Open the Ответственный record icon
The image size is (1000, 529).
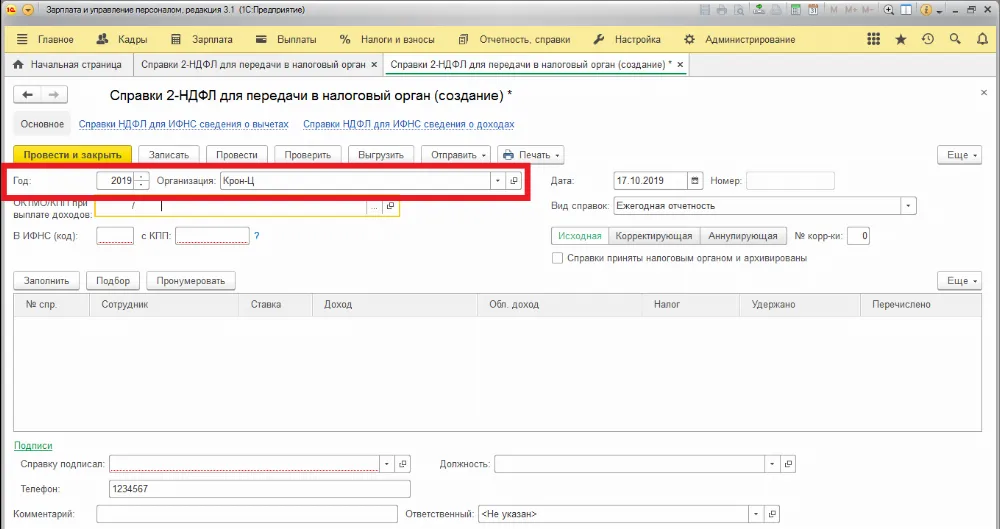(x=772, y=514)
